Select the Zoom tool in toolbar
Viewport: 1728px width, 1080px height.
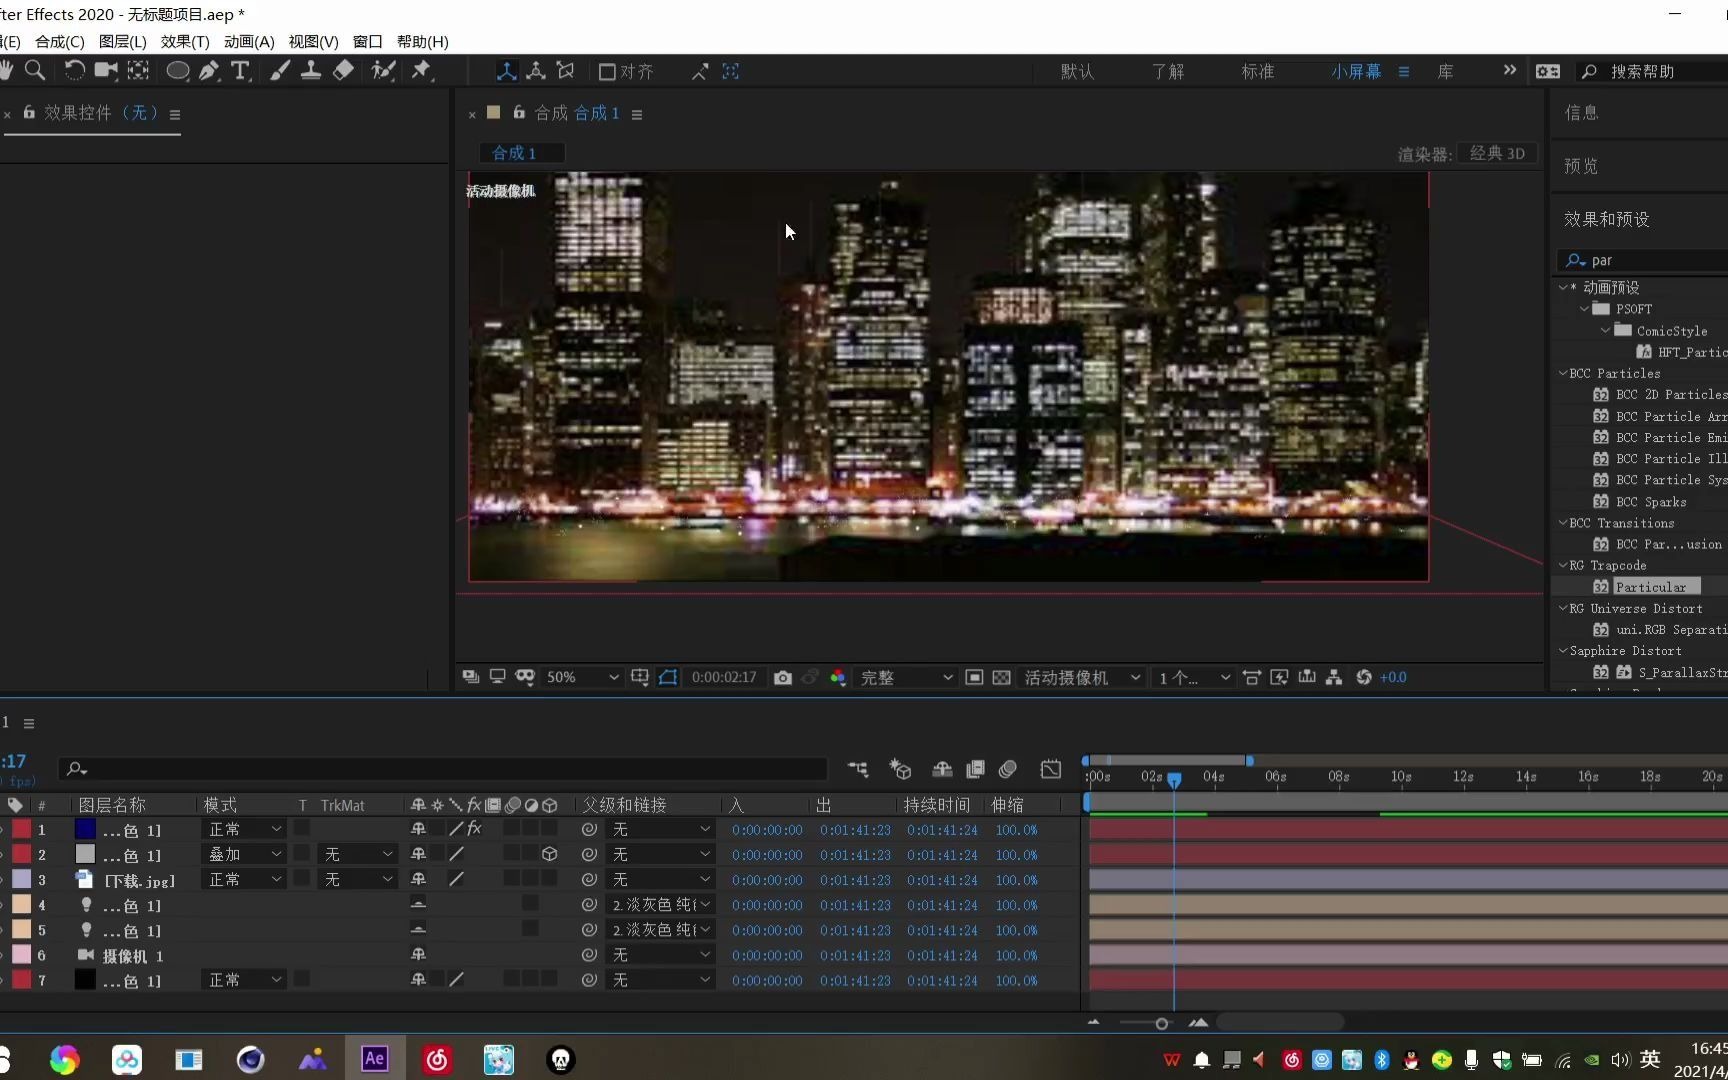pyautogui.click(x=35, y=71)
